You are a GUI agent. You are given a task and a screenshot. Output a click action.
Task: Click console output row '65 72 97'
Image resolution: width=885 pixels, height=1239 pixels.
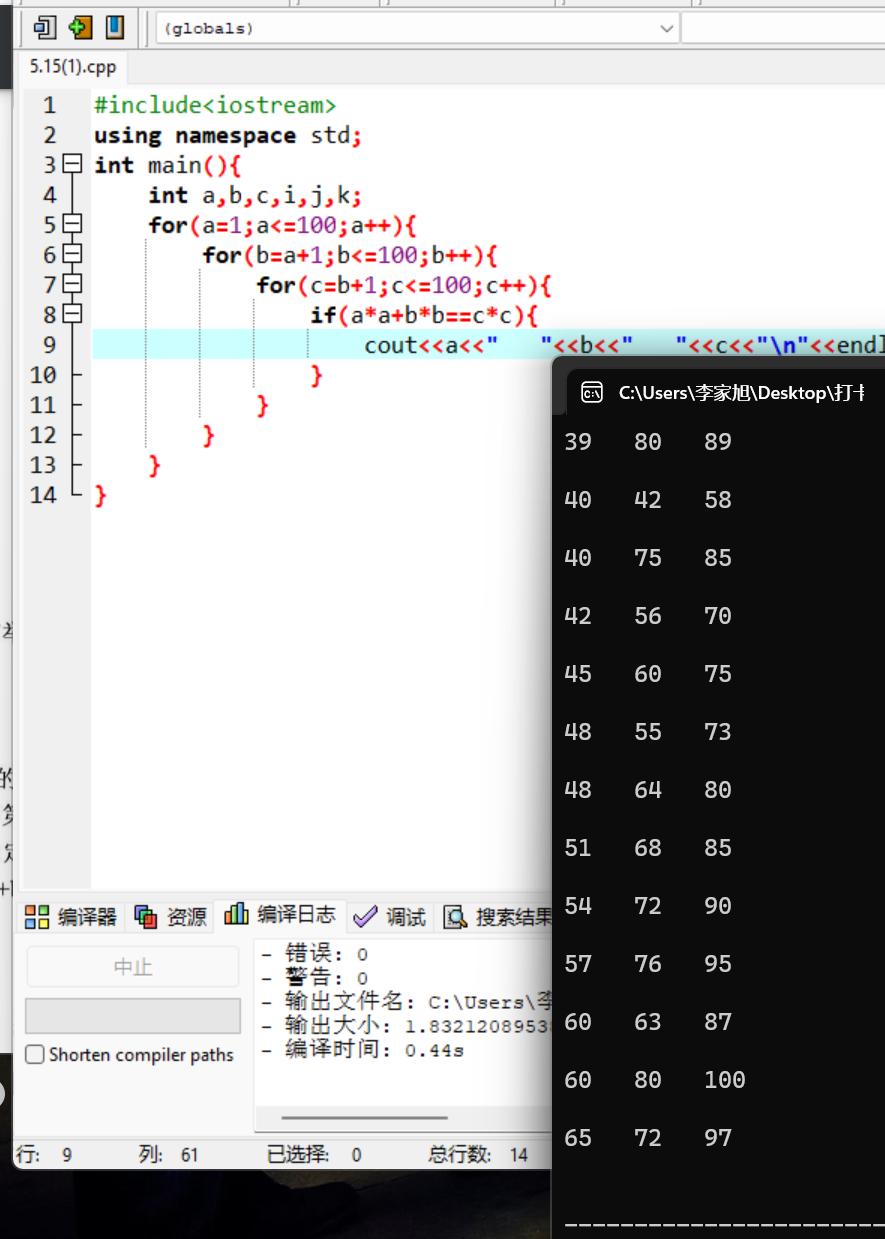pos(648,1138)
